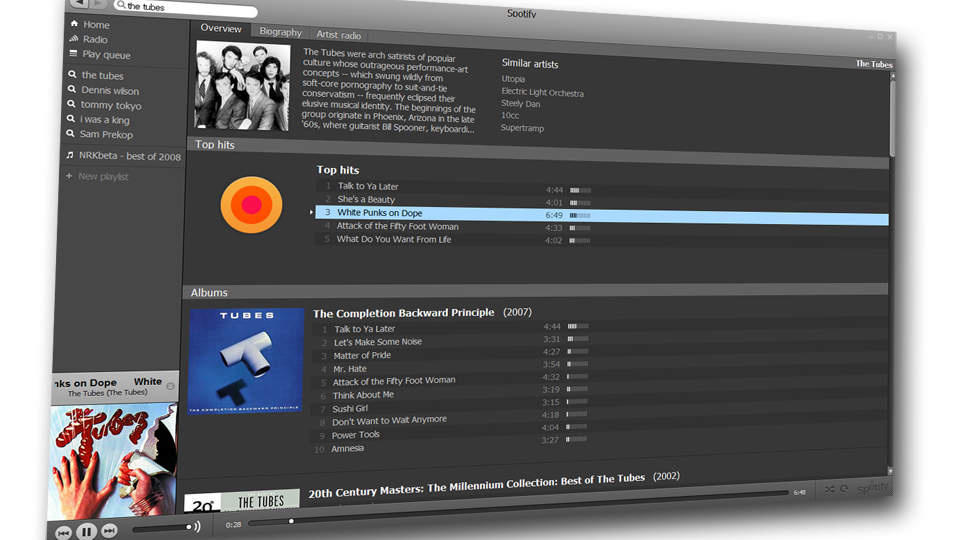Click the Top hits section header bar
The image size is (960, 540).
(539, 153)
